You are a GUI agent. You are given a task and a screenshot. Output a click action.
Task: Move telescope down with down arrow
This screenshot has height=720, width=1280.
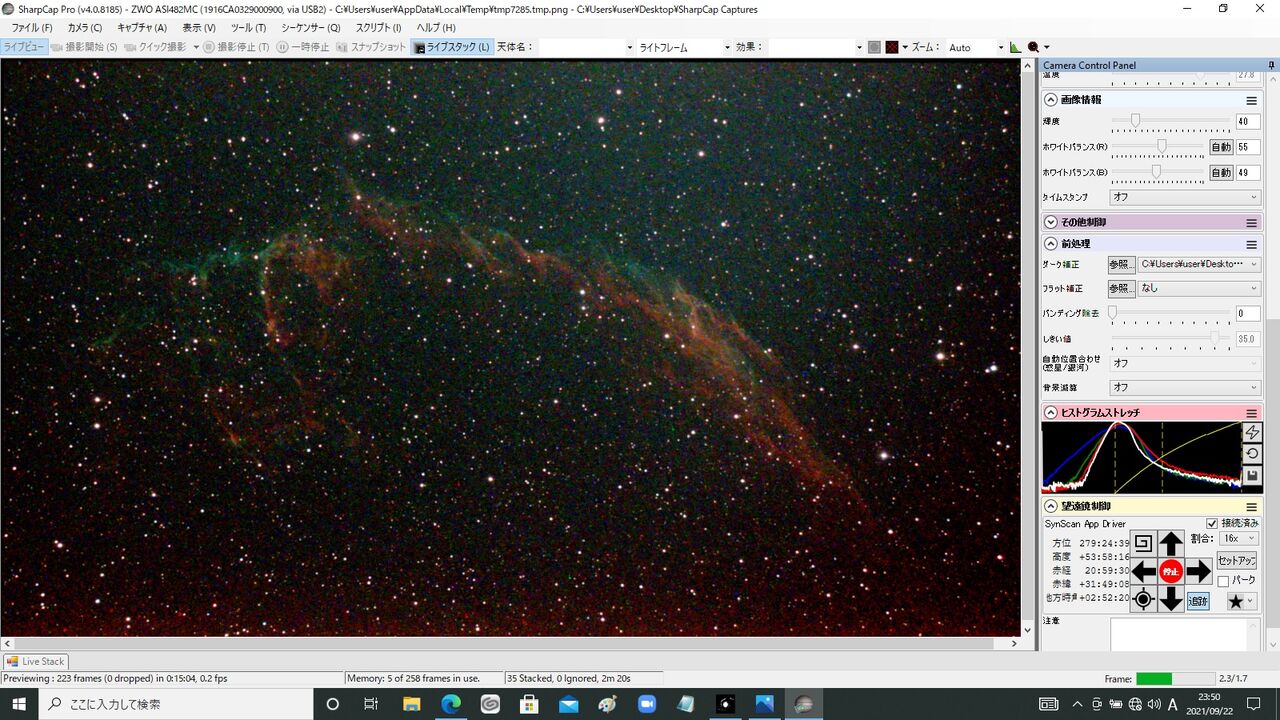pyautogui.click(x=1171, y=599)
